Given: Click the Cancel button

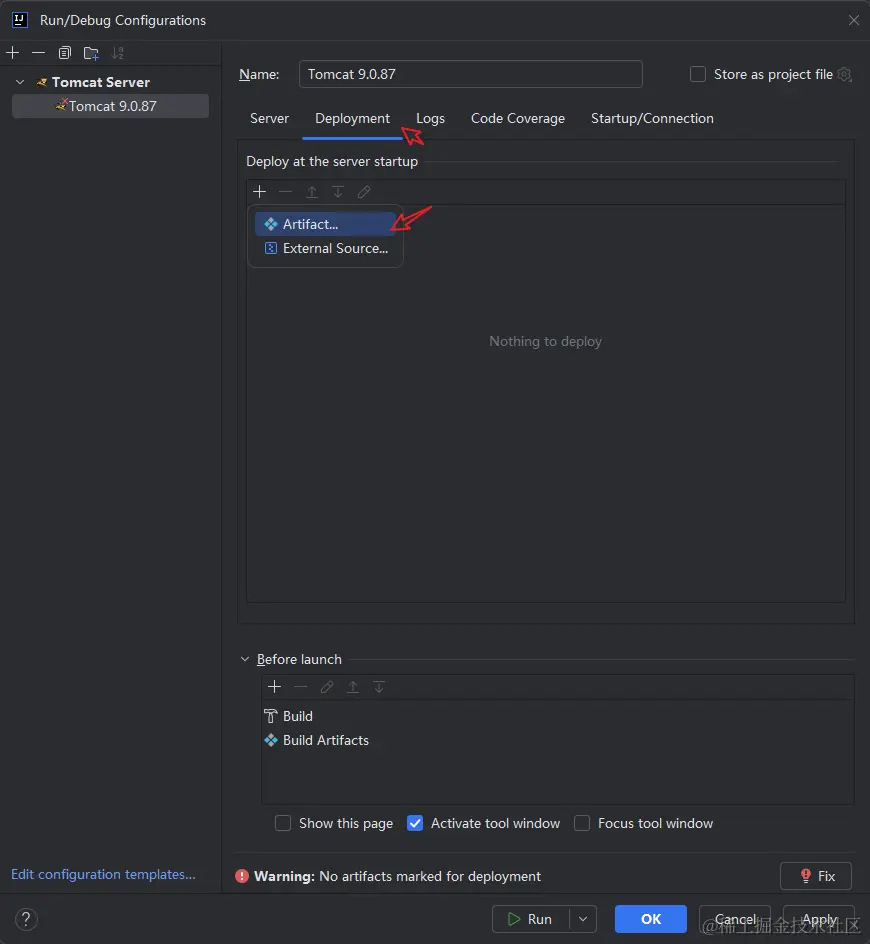Looking at the screenshot, I should [735, 919].
